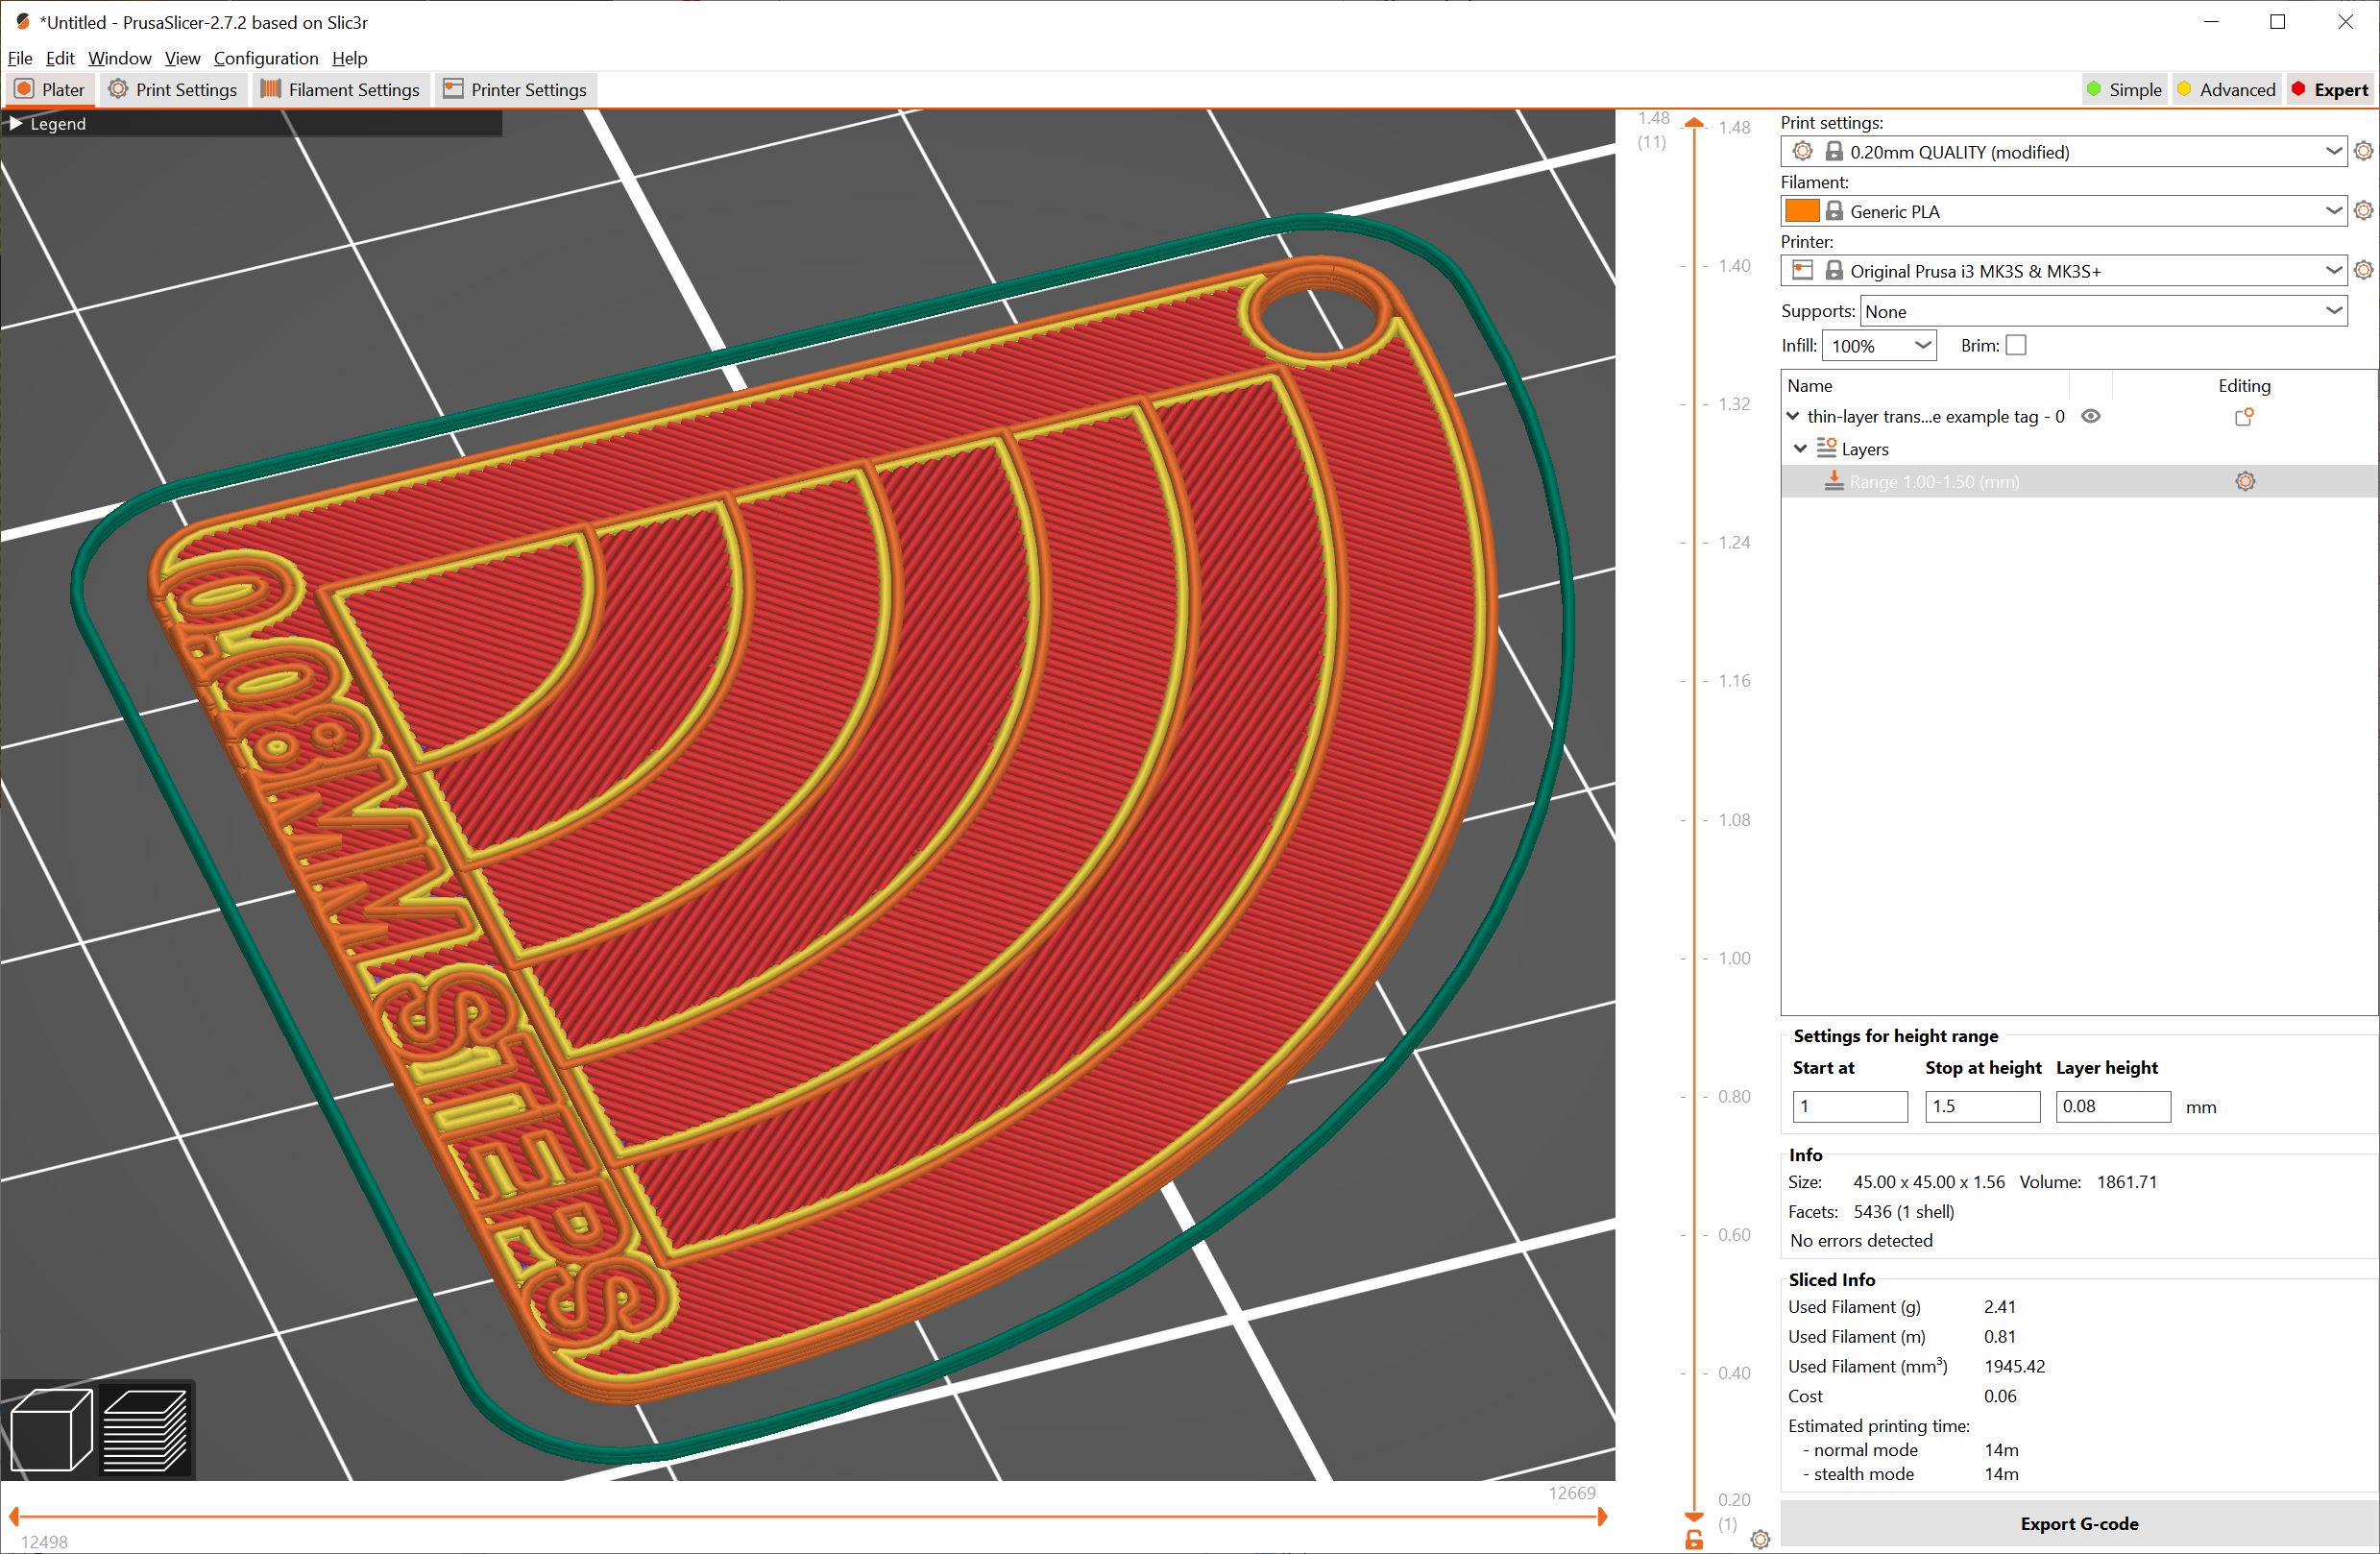This screenshot has width=2380, height=1554.
Task: Click normal mode time 14m
Action: click(2001, 1449)
